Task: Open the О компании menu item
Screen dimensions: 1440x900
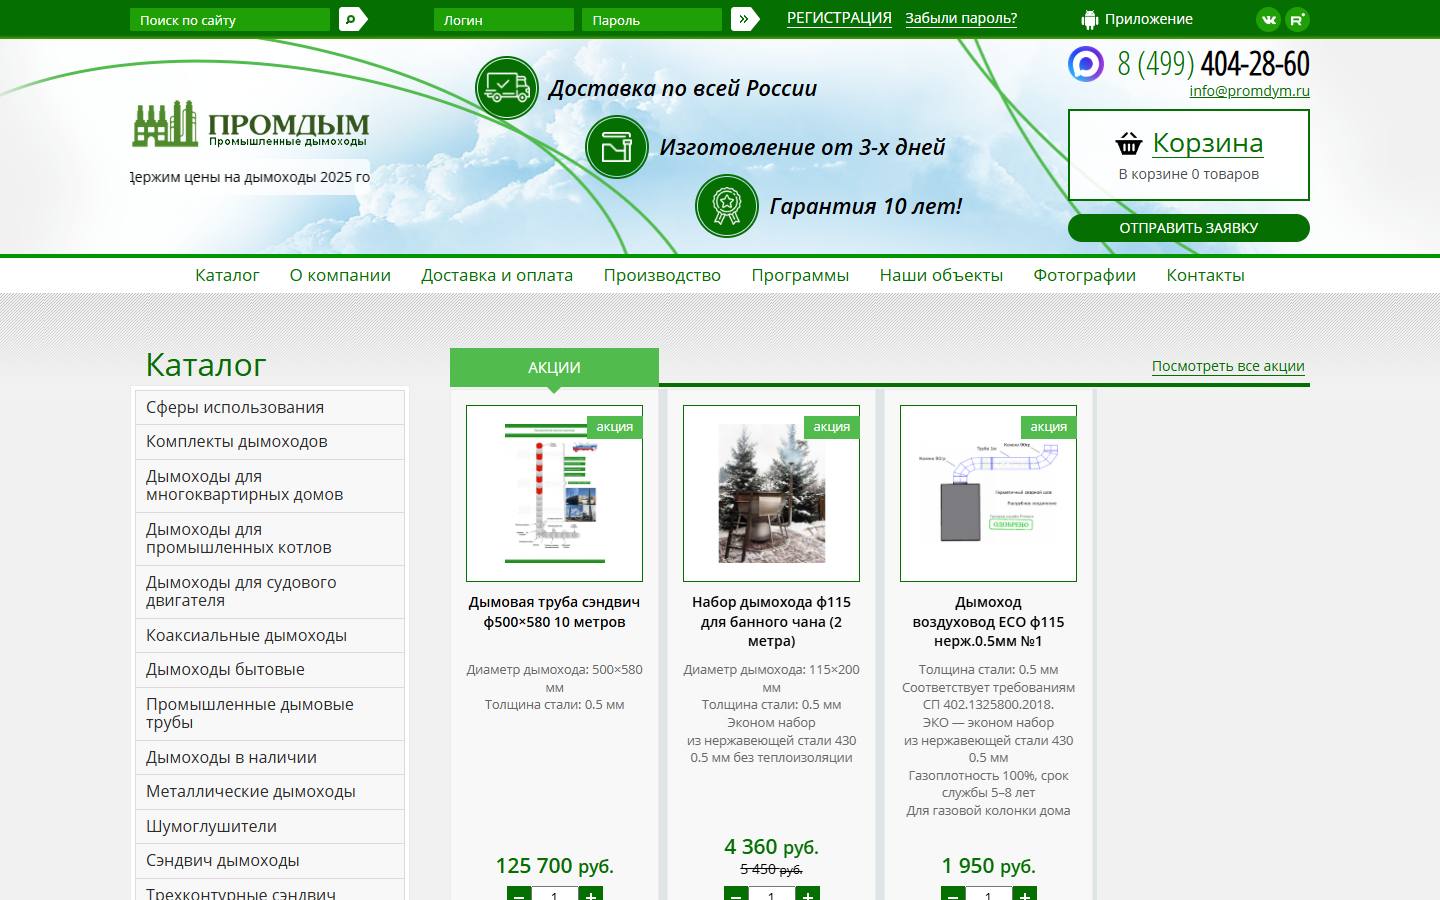Action: point(340,275)
